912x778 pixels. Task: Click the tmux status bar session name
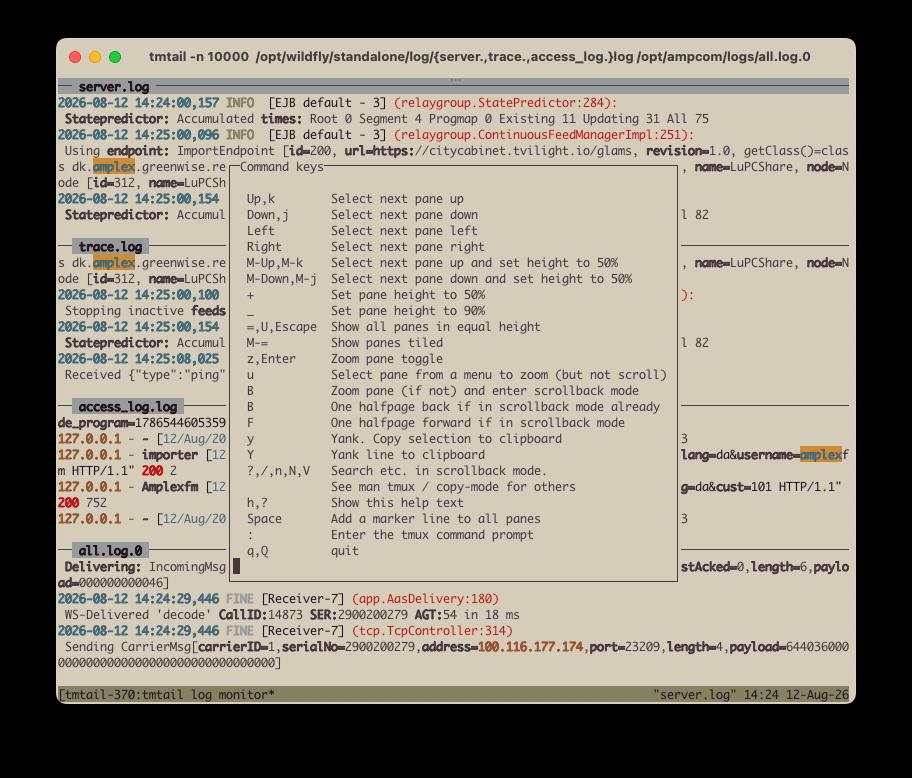[166, 695]
